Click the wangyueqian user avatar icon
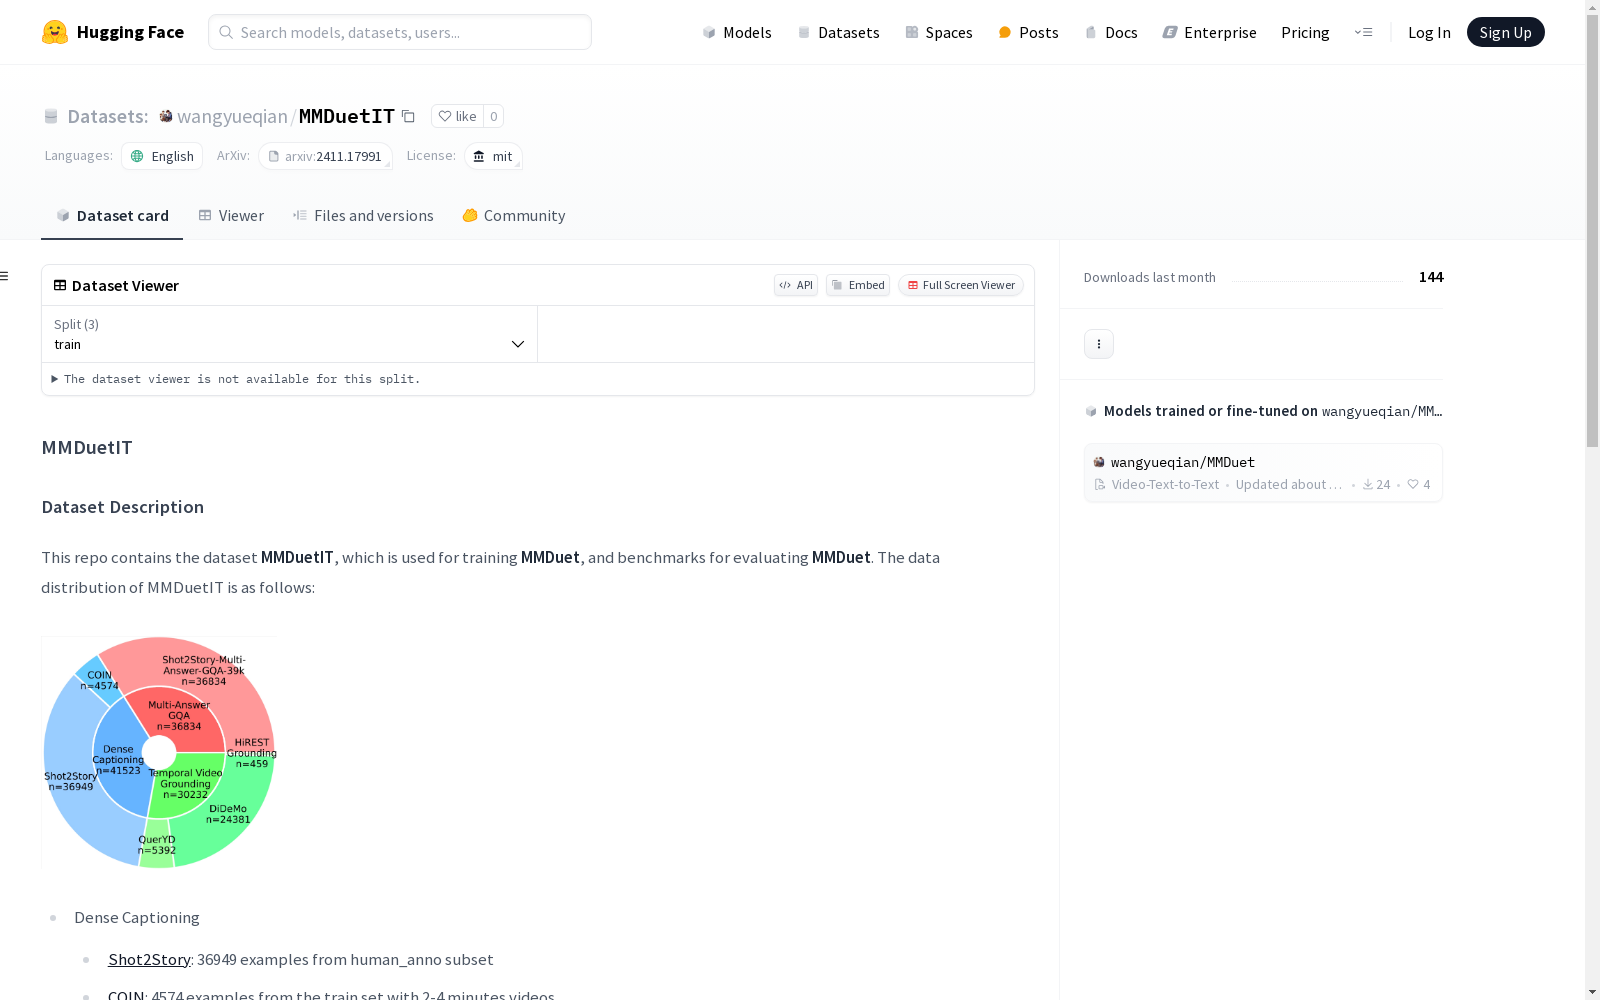The width and height of the screenshot is (1600, 1000). (166, 116)
